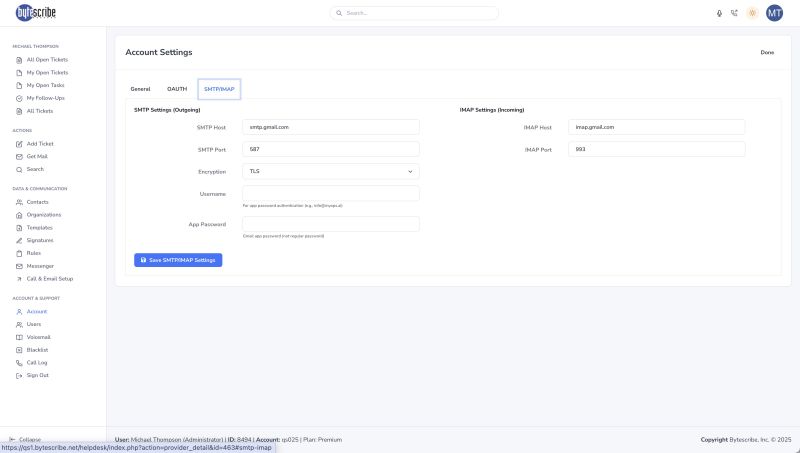Click the microphone icon in the header
Viewport: 800px width, 453px height.
pos(719,13)
